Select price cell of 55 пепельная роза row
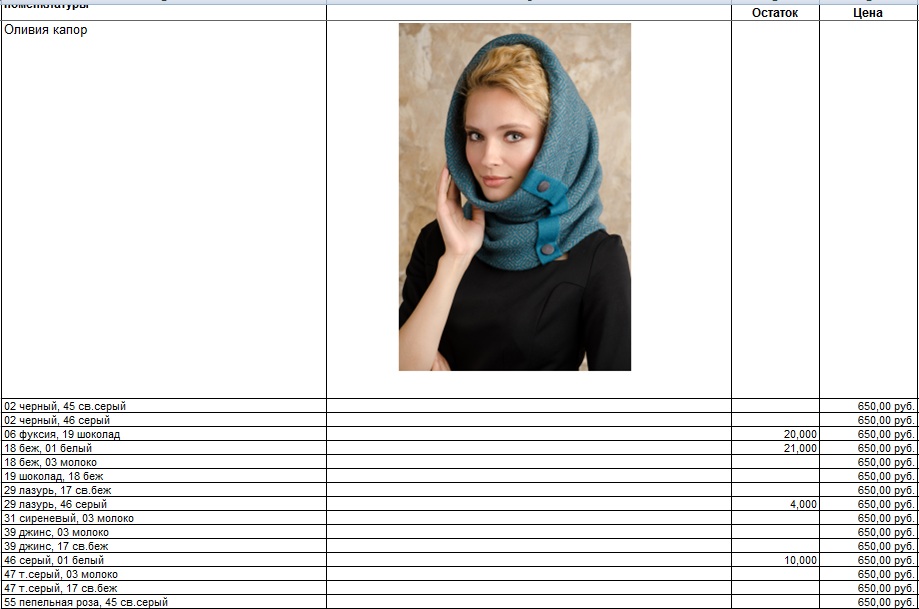 coord(868,602)
